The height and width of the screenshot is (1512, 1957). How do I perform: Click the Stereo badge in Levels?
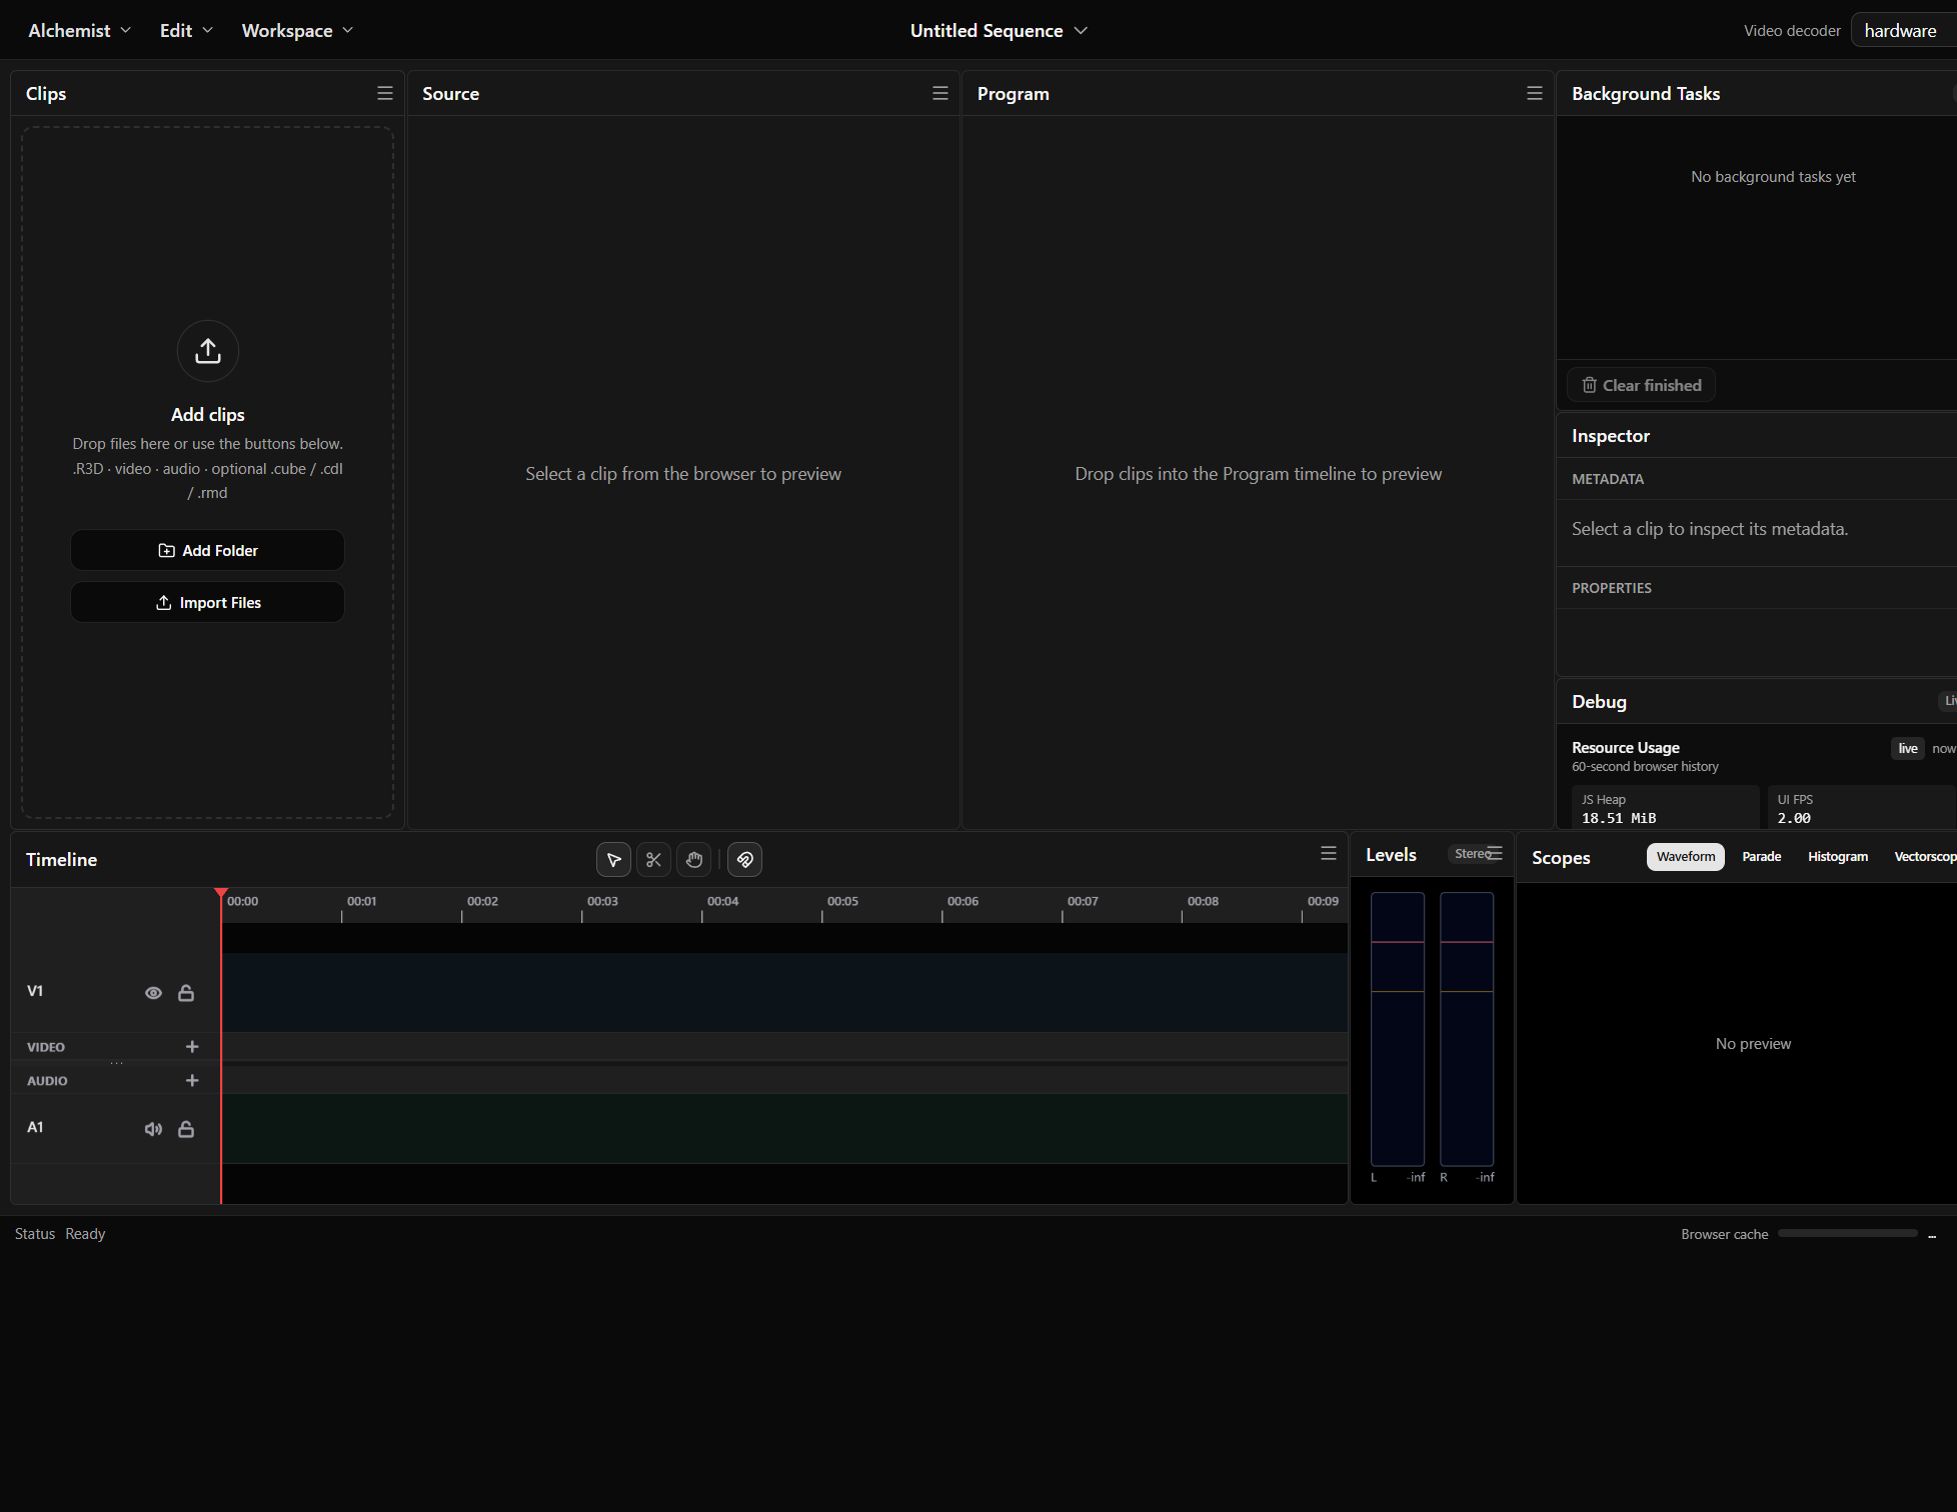1471,853
